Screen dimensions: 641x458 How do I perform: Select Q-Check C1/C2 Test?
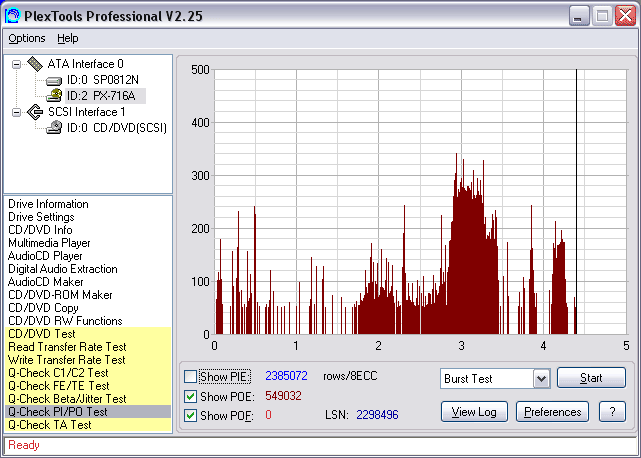(x=88, y=373)
